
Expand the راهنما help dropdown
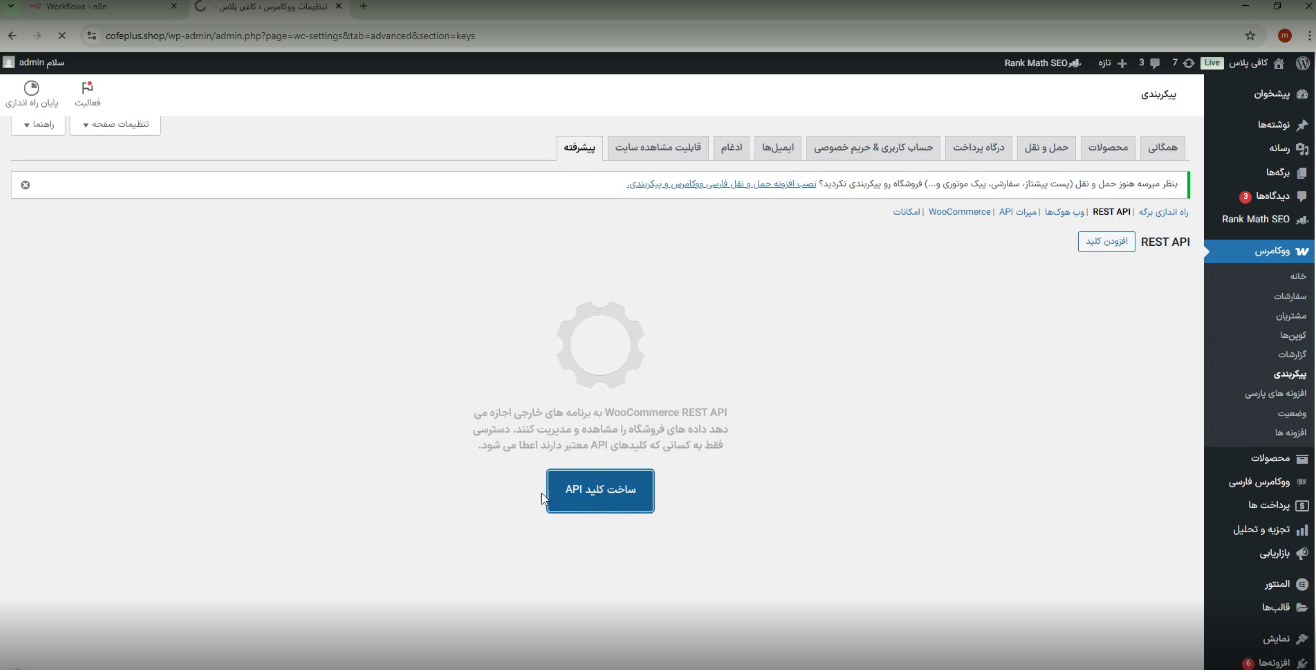click(x=38, y=124)
